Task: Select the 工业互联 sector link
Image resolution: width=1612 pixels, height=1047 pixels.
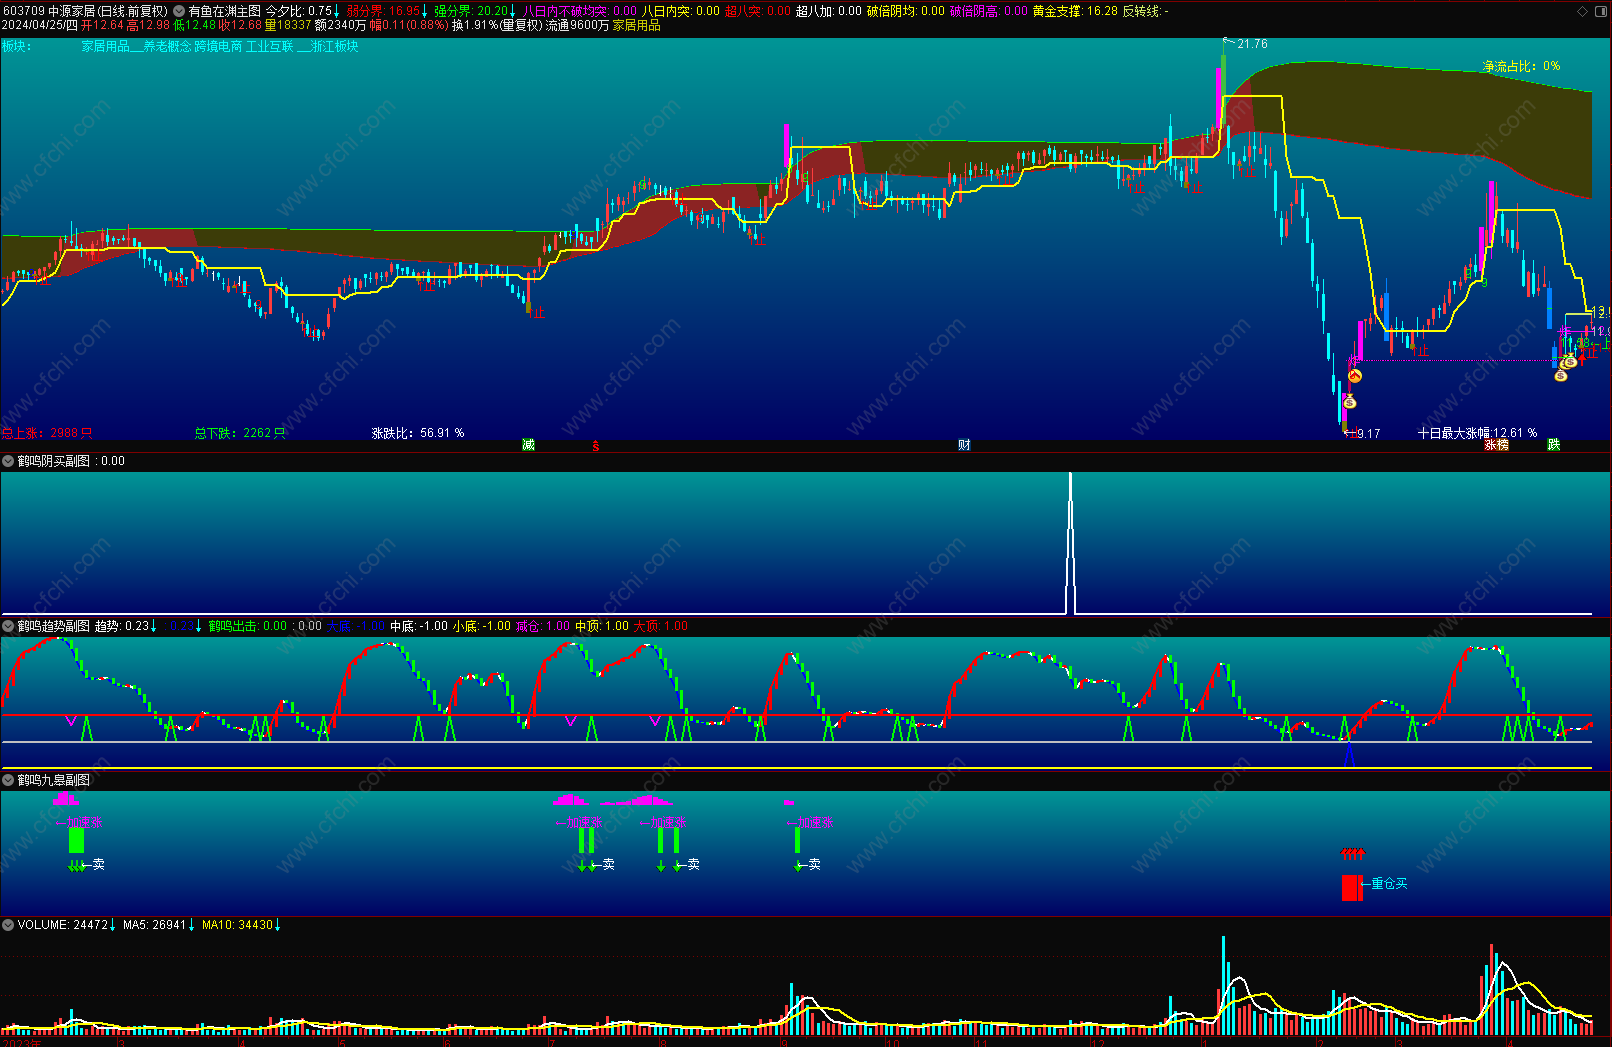Action: 270,46
